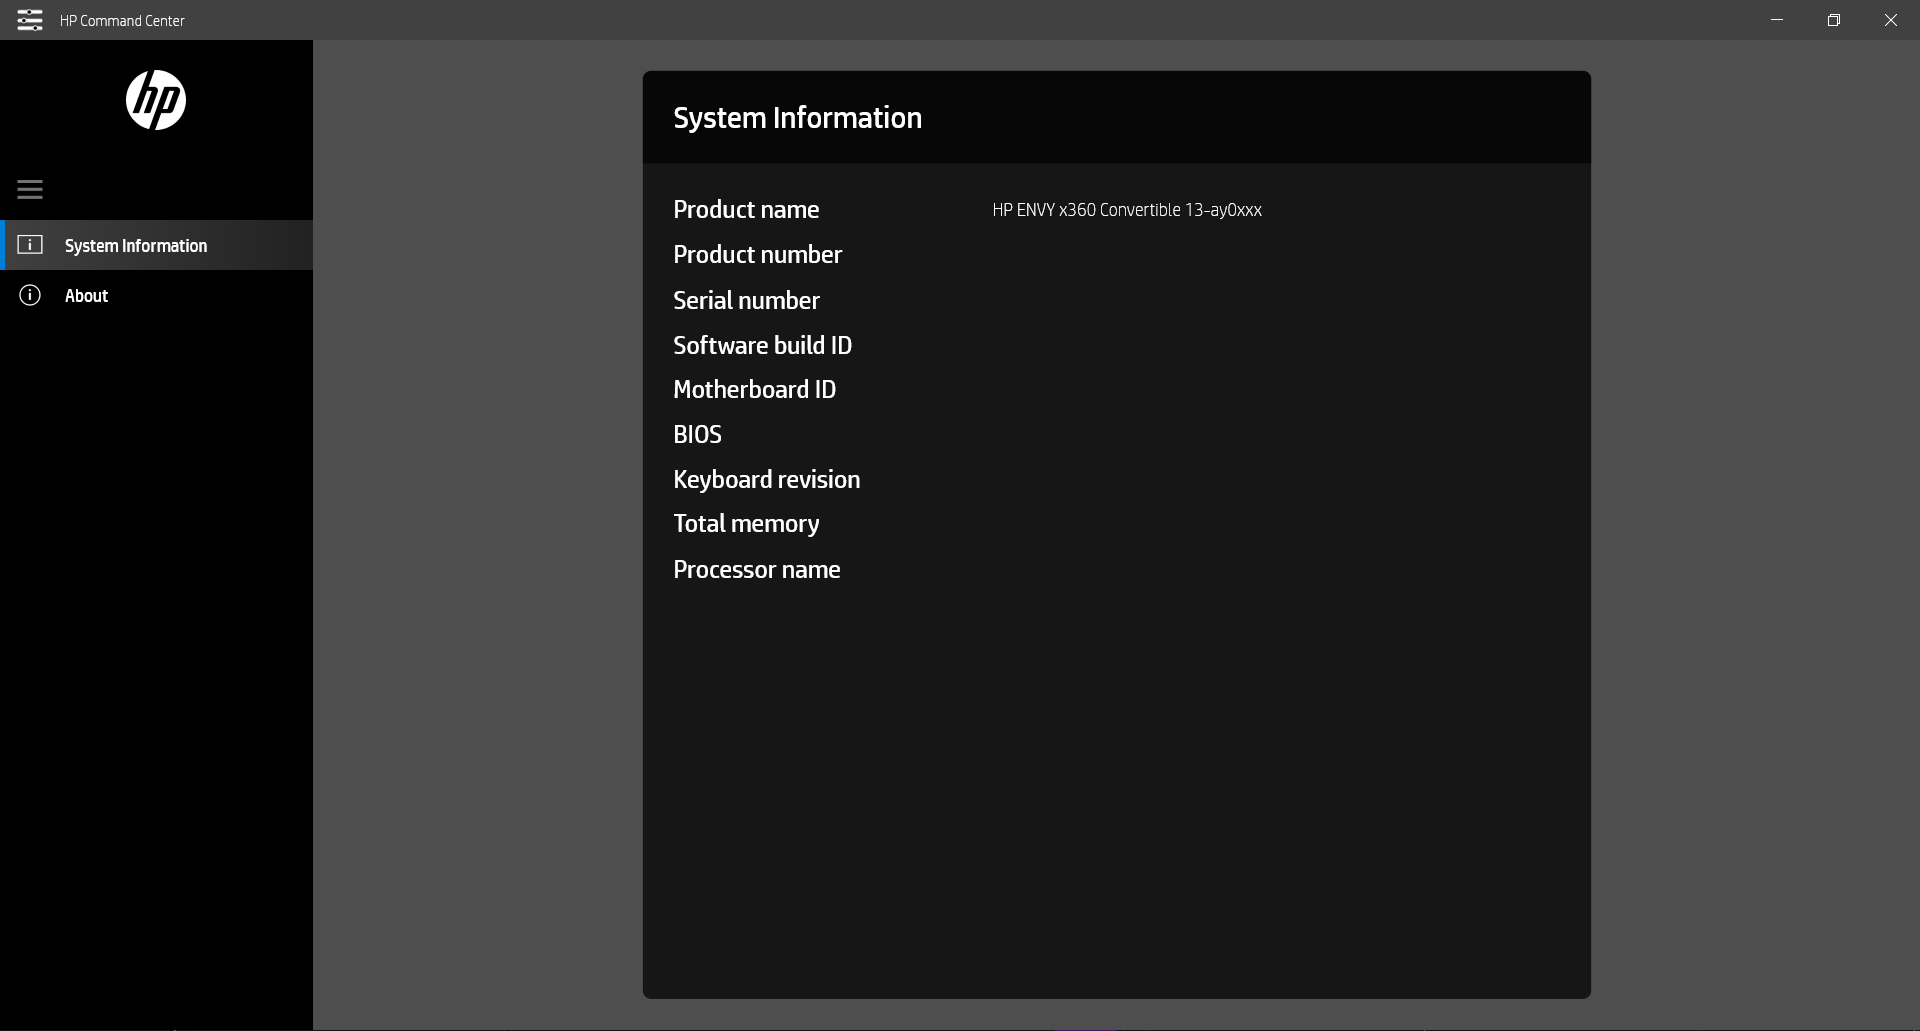Click the Software build ID label
The height and width of the screenshot is (1031, 1920).
(x=762, y=345)
